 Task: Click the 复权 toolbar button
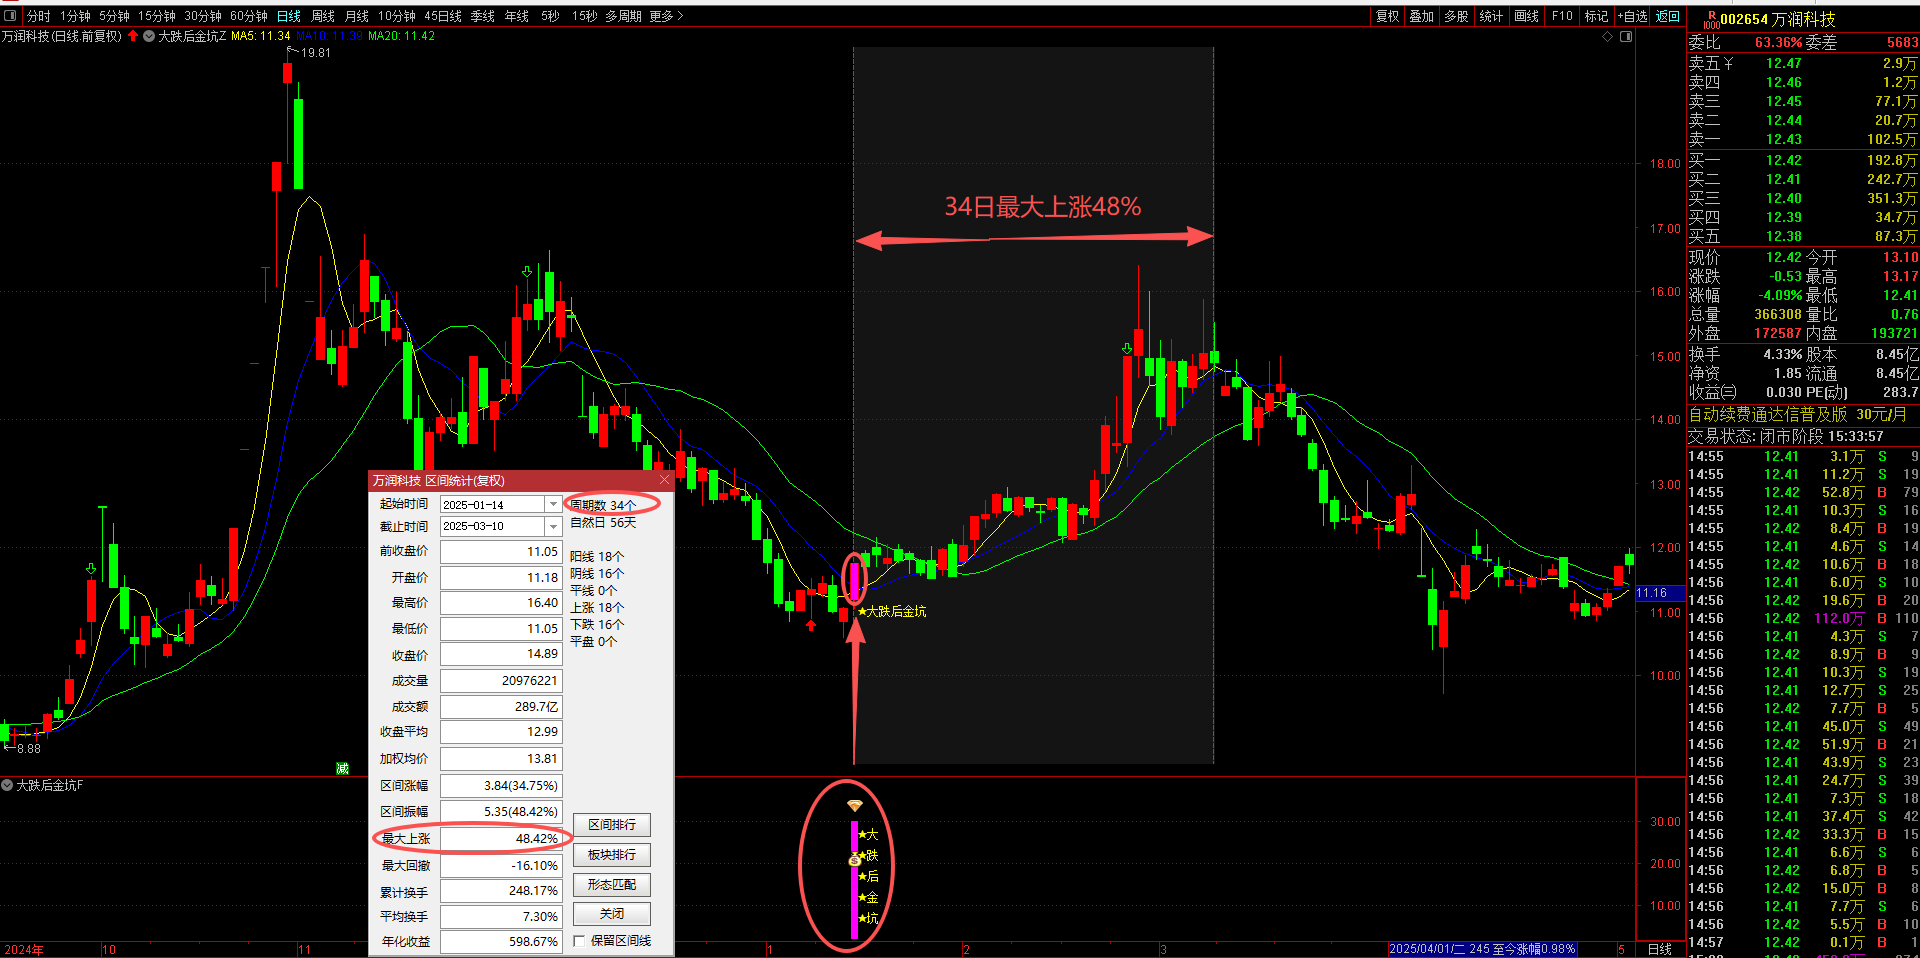click(x=1387, y=16)
